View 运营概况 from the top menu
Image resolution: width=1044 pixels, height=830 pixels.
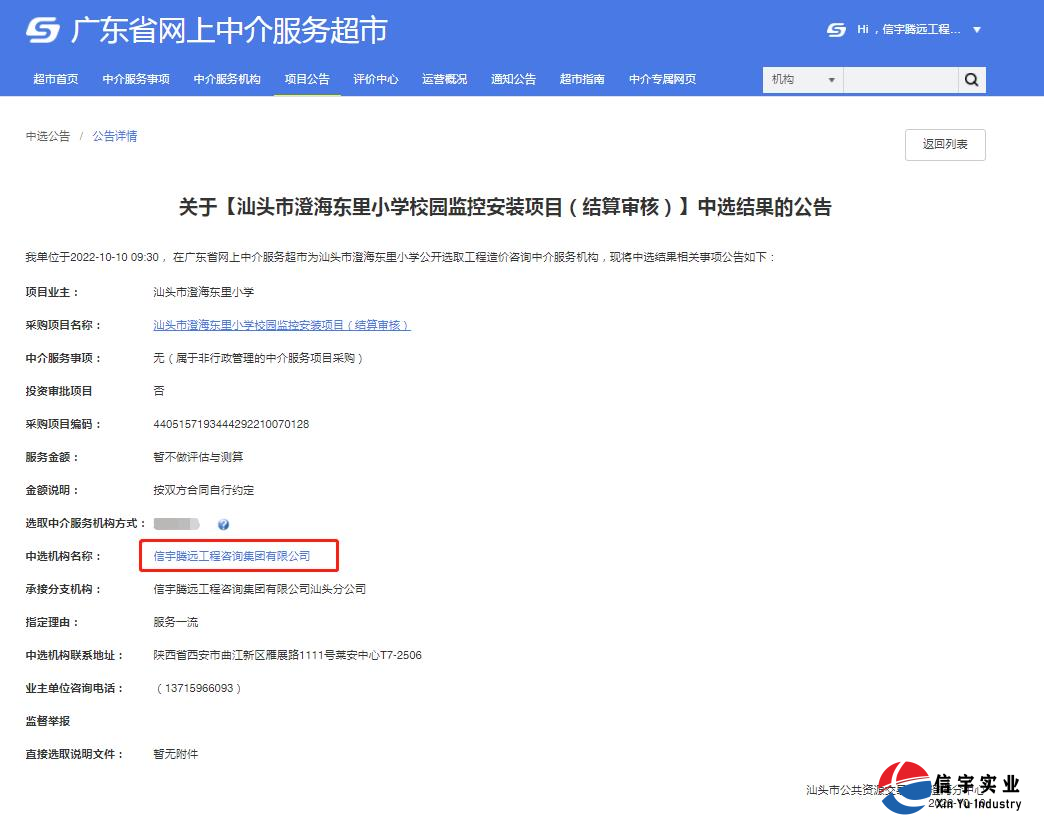pos(443,79)
